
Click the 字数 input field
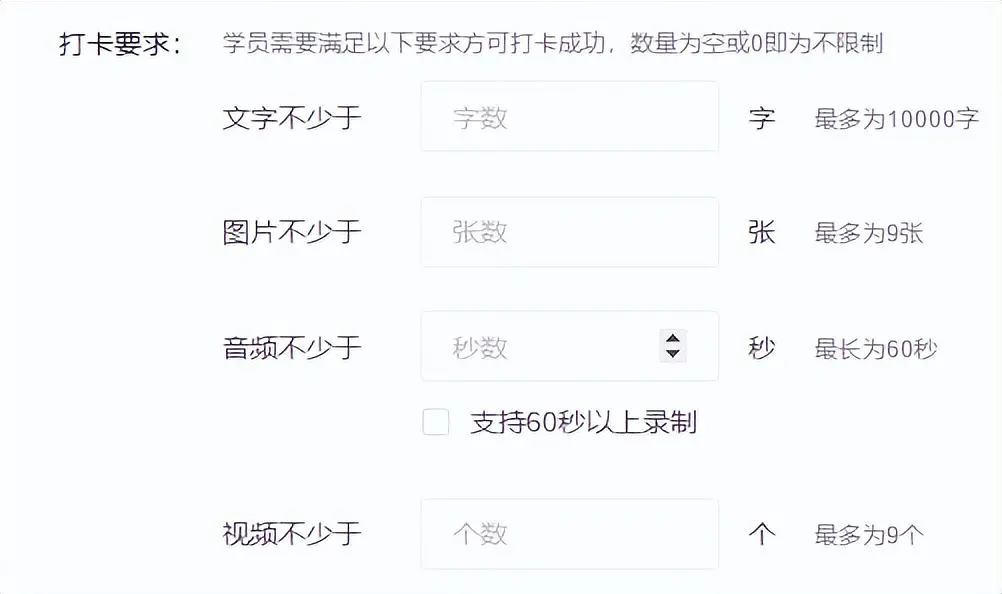[x=570, y=116]
